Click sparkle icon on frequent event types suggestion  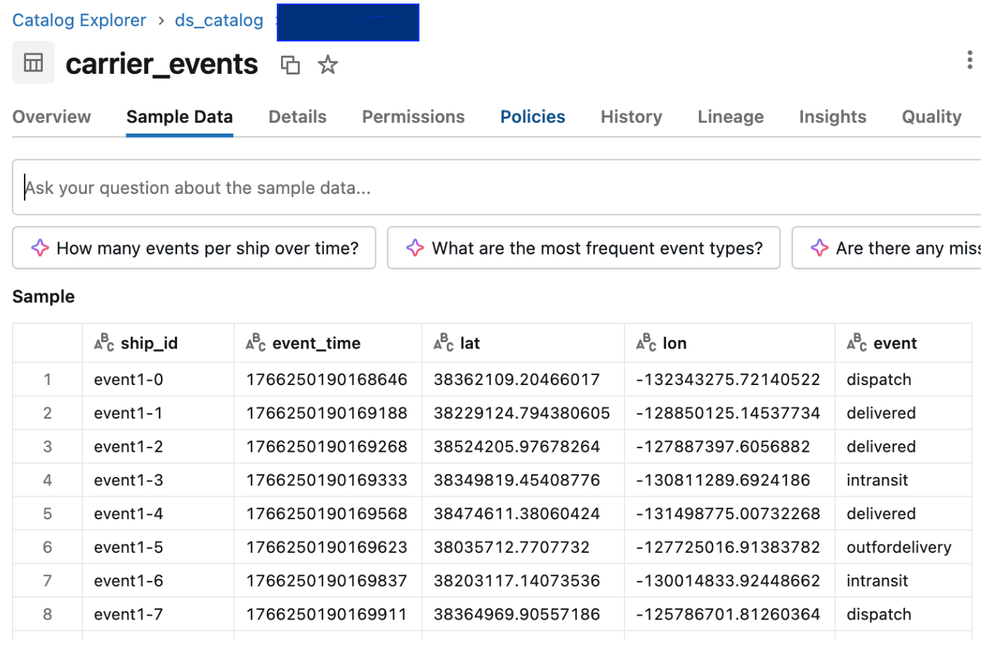(415, 248)
